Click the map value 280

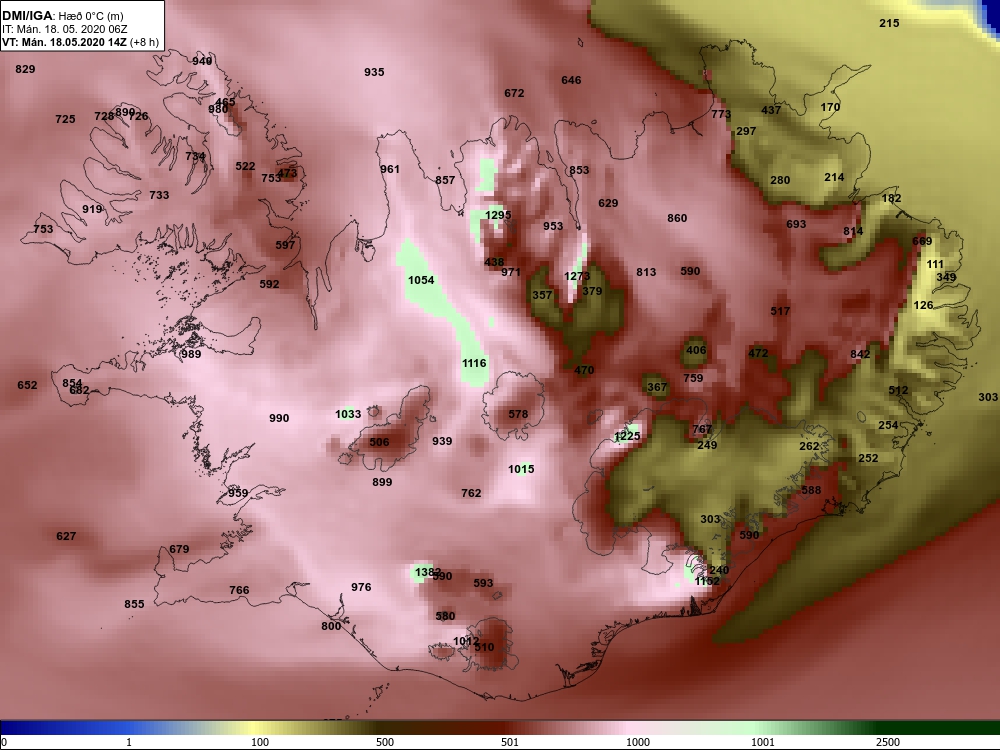point(780,180)
